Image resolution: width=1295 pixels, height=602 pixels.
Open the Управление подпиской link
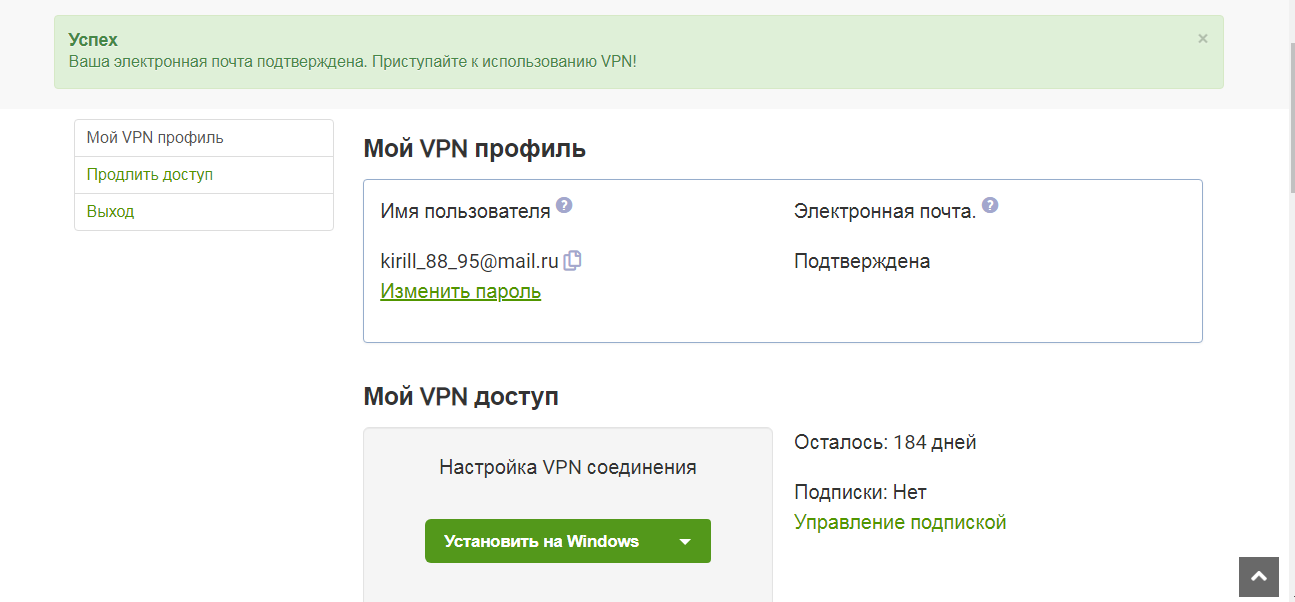click(x=900, y=522)
